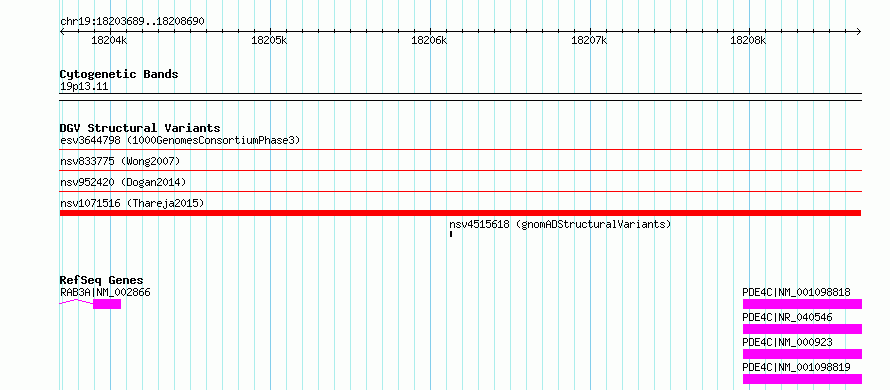The height and width of the screenshot is (390, 890).
Task: Click the RefSeq Genes track heading
Action: pyautogui.click(x=102, y=280)
